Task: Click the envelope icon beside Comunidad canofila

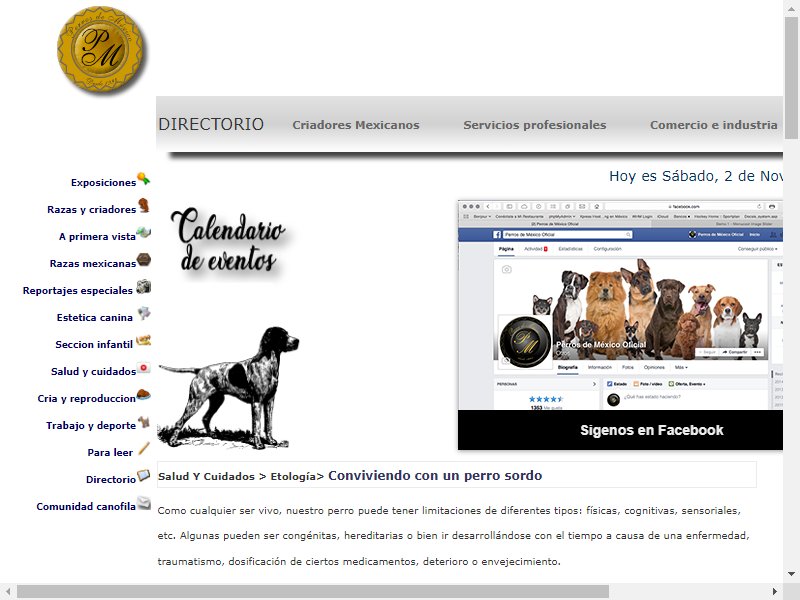Action: pos(144,503)
